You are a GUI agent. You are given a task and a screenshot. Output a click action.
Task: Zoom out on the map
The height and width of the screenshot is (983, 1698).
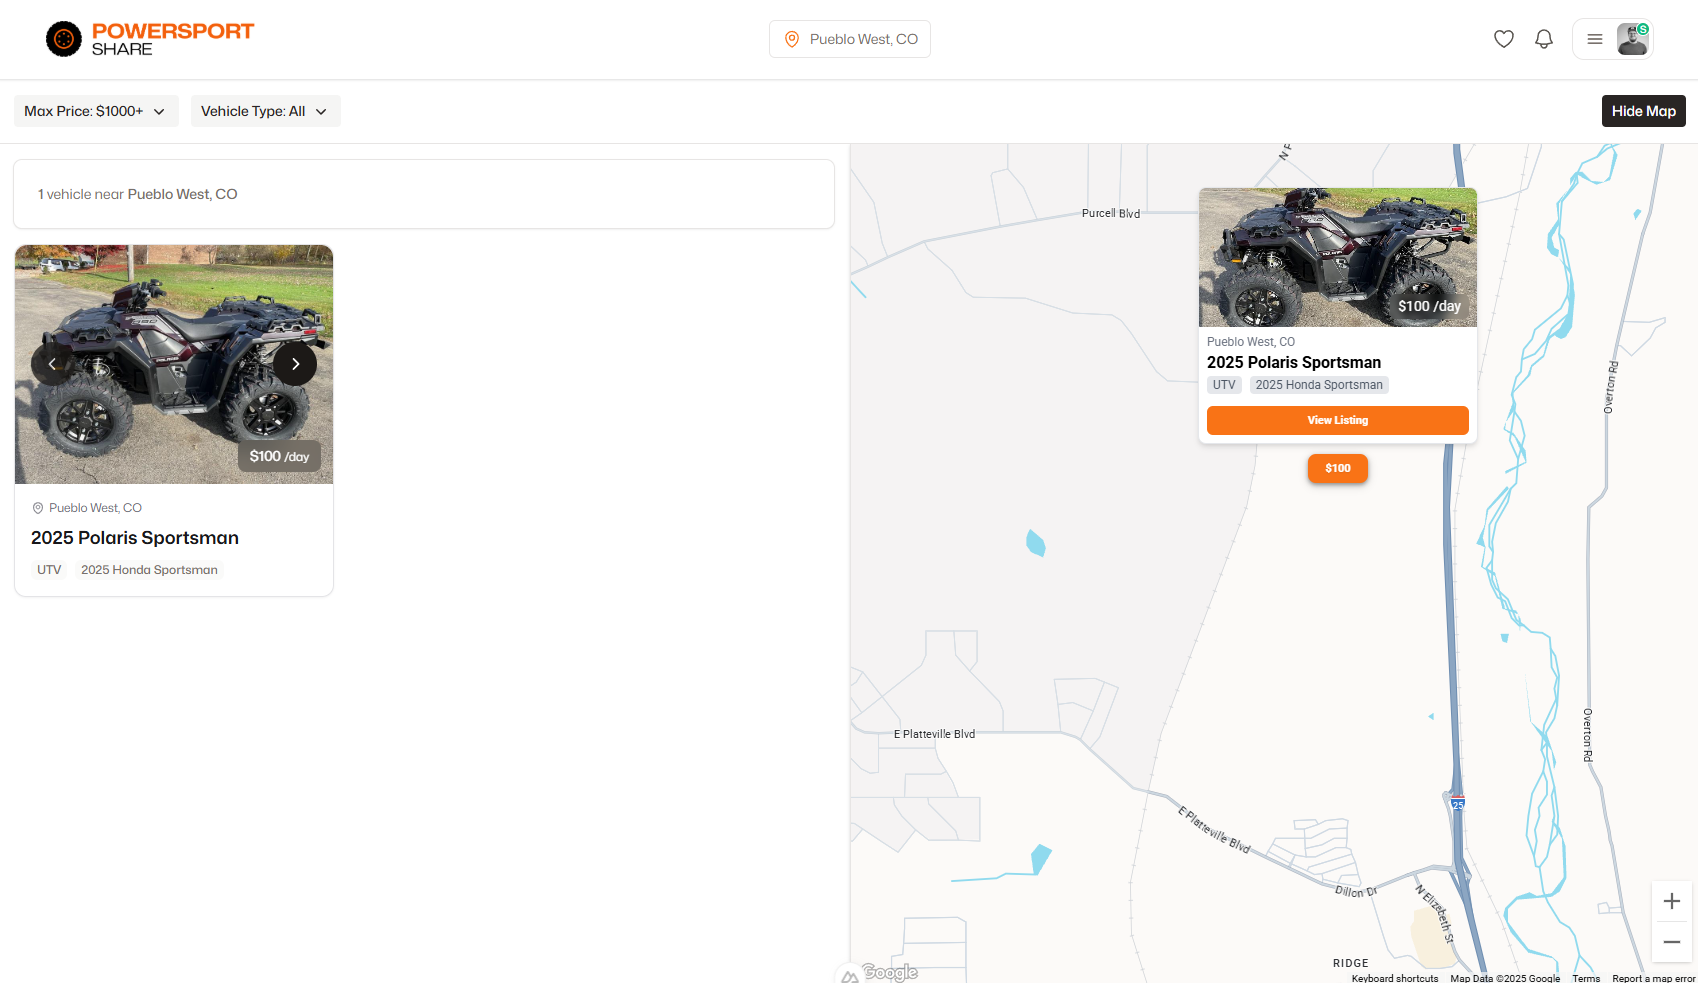click(1671, 942)
